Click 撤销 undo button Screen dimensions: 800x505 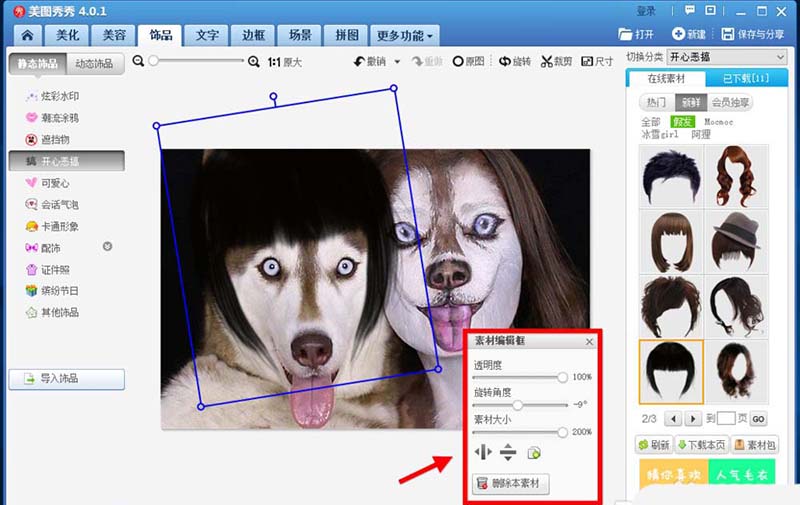[x=369, y=61]
